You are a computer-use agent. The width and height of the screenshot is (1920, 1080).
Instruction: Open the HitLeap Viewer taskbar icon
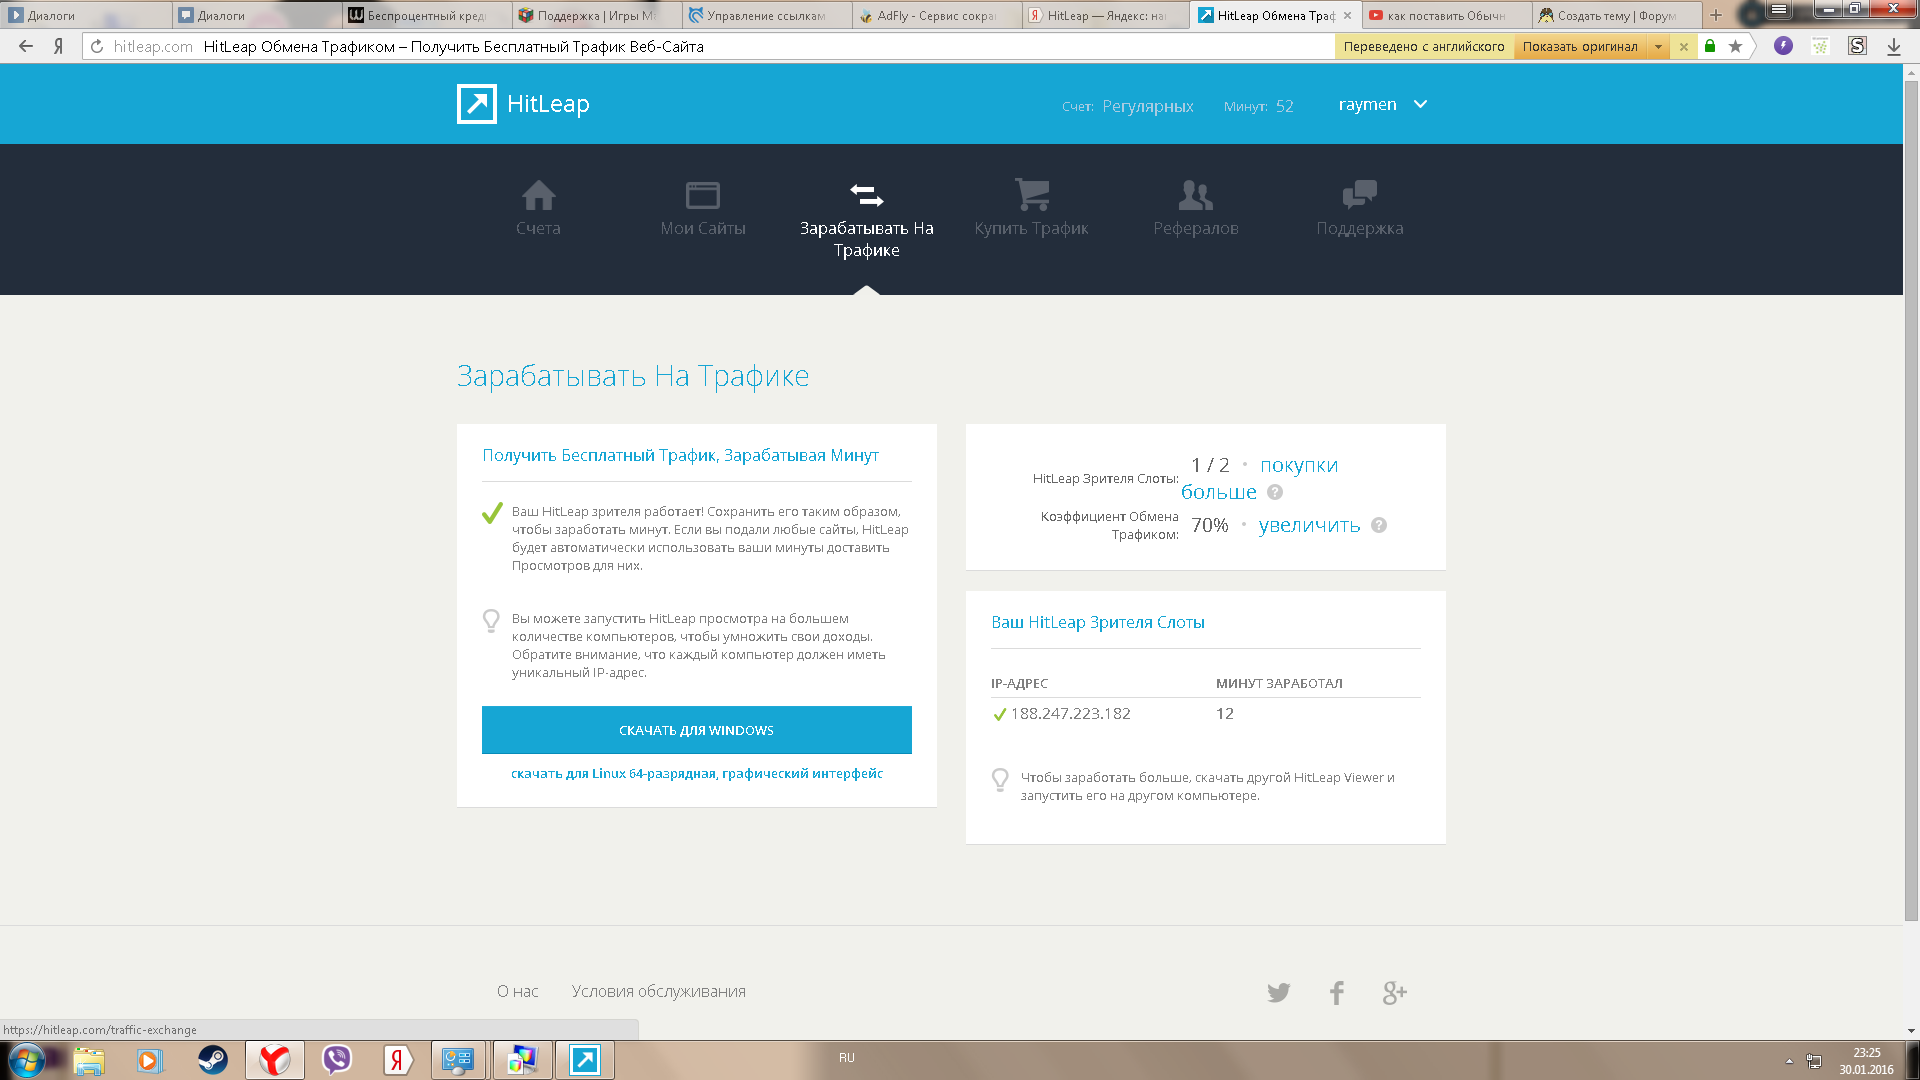coord(585,1060)
